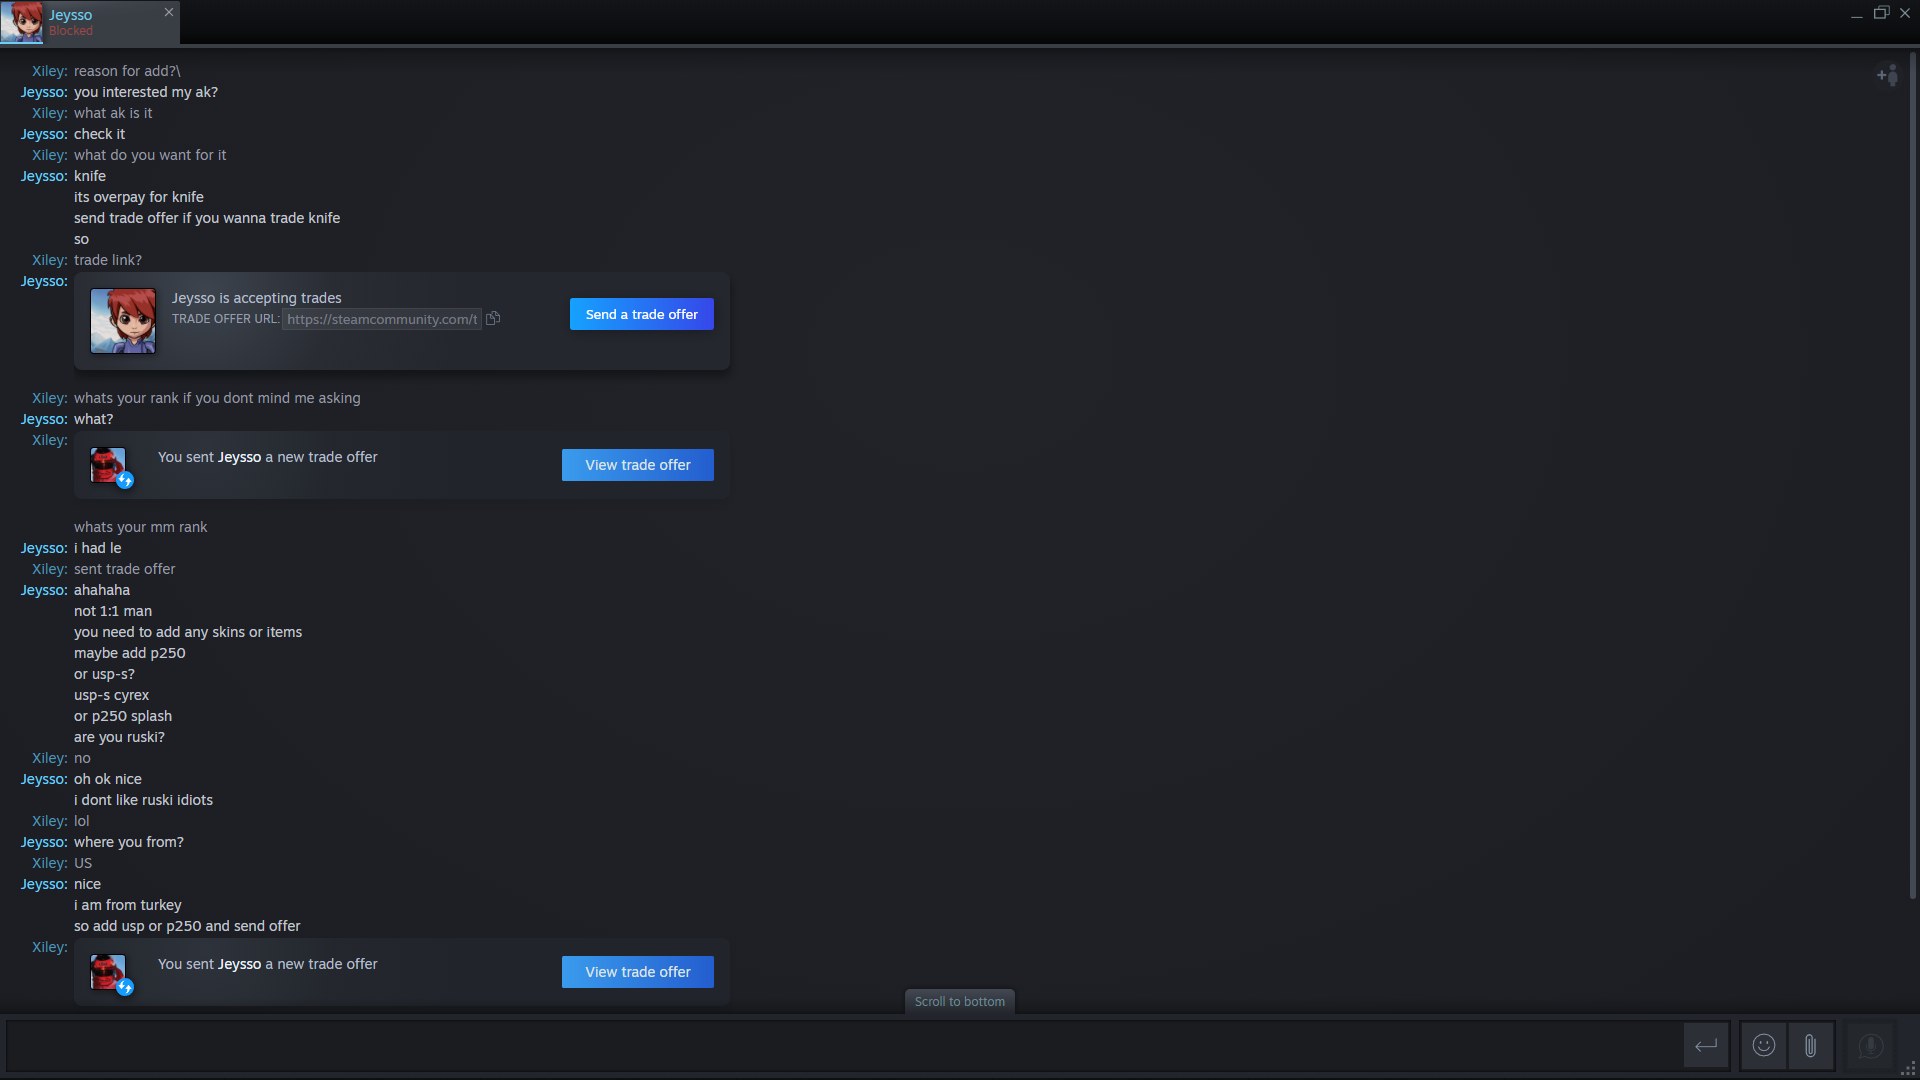The width and height of the screenshot is (1920, 1080).
Task: Open the emoticon picker
Action: (1764, 1046)
